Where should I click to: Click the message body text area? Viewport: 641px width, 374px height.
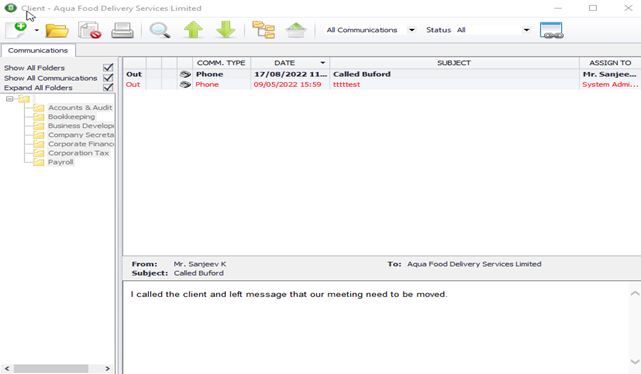tap(376, 327)
